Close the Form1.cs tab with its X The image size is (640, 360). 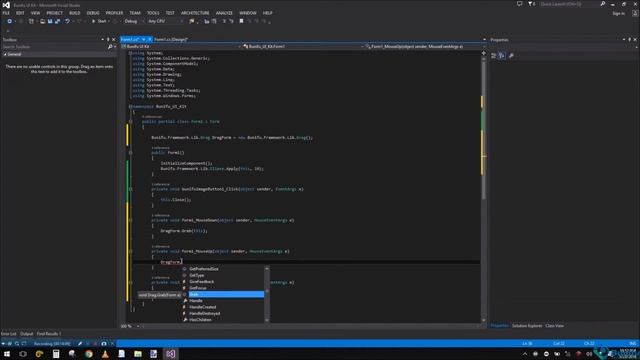(150, 40)
